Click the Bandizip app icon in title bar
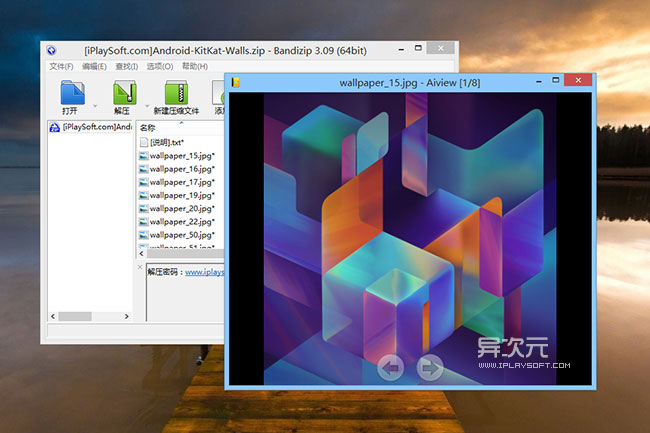 click(51, 51)
